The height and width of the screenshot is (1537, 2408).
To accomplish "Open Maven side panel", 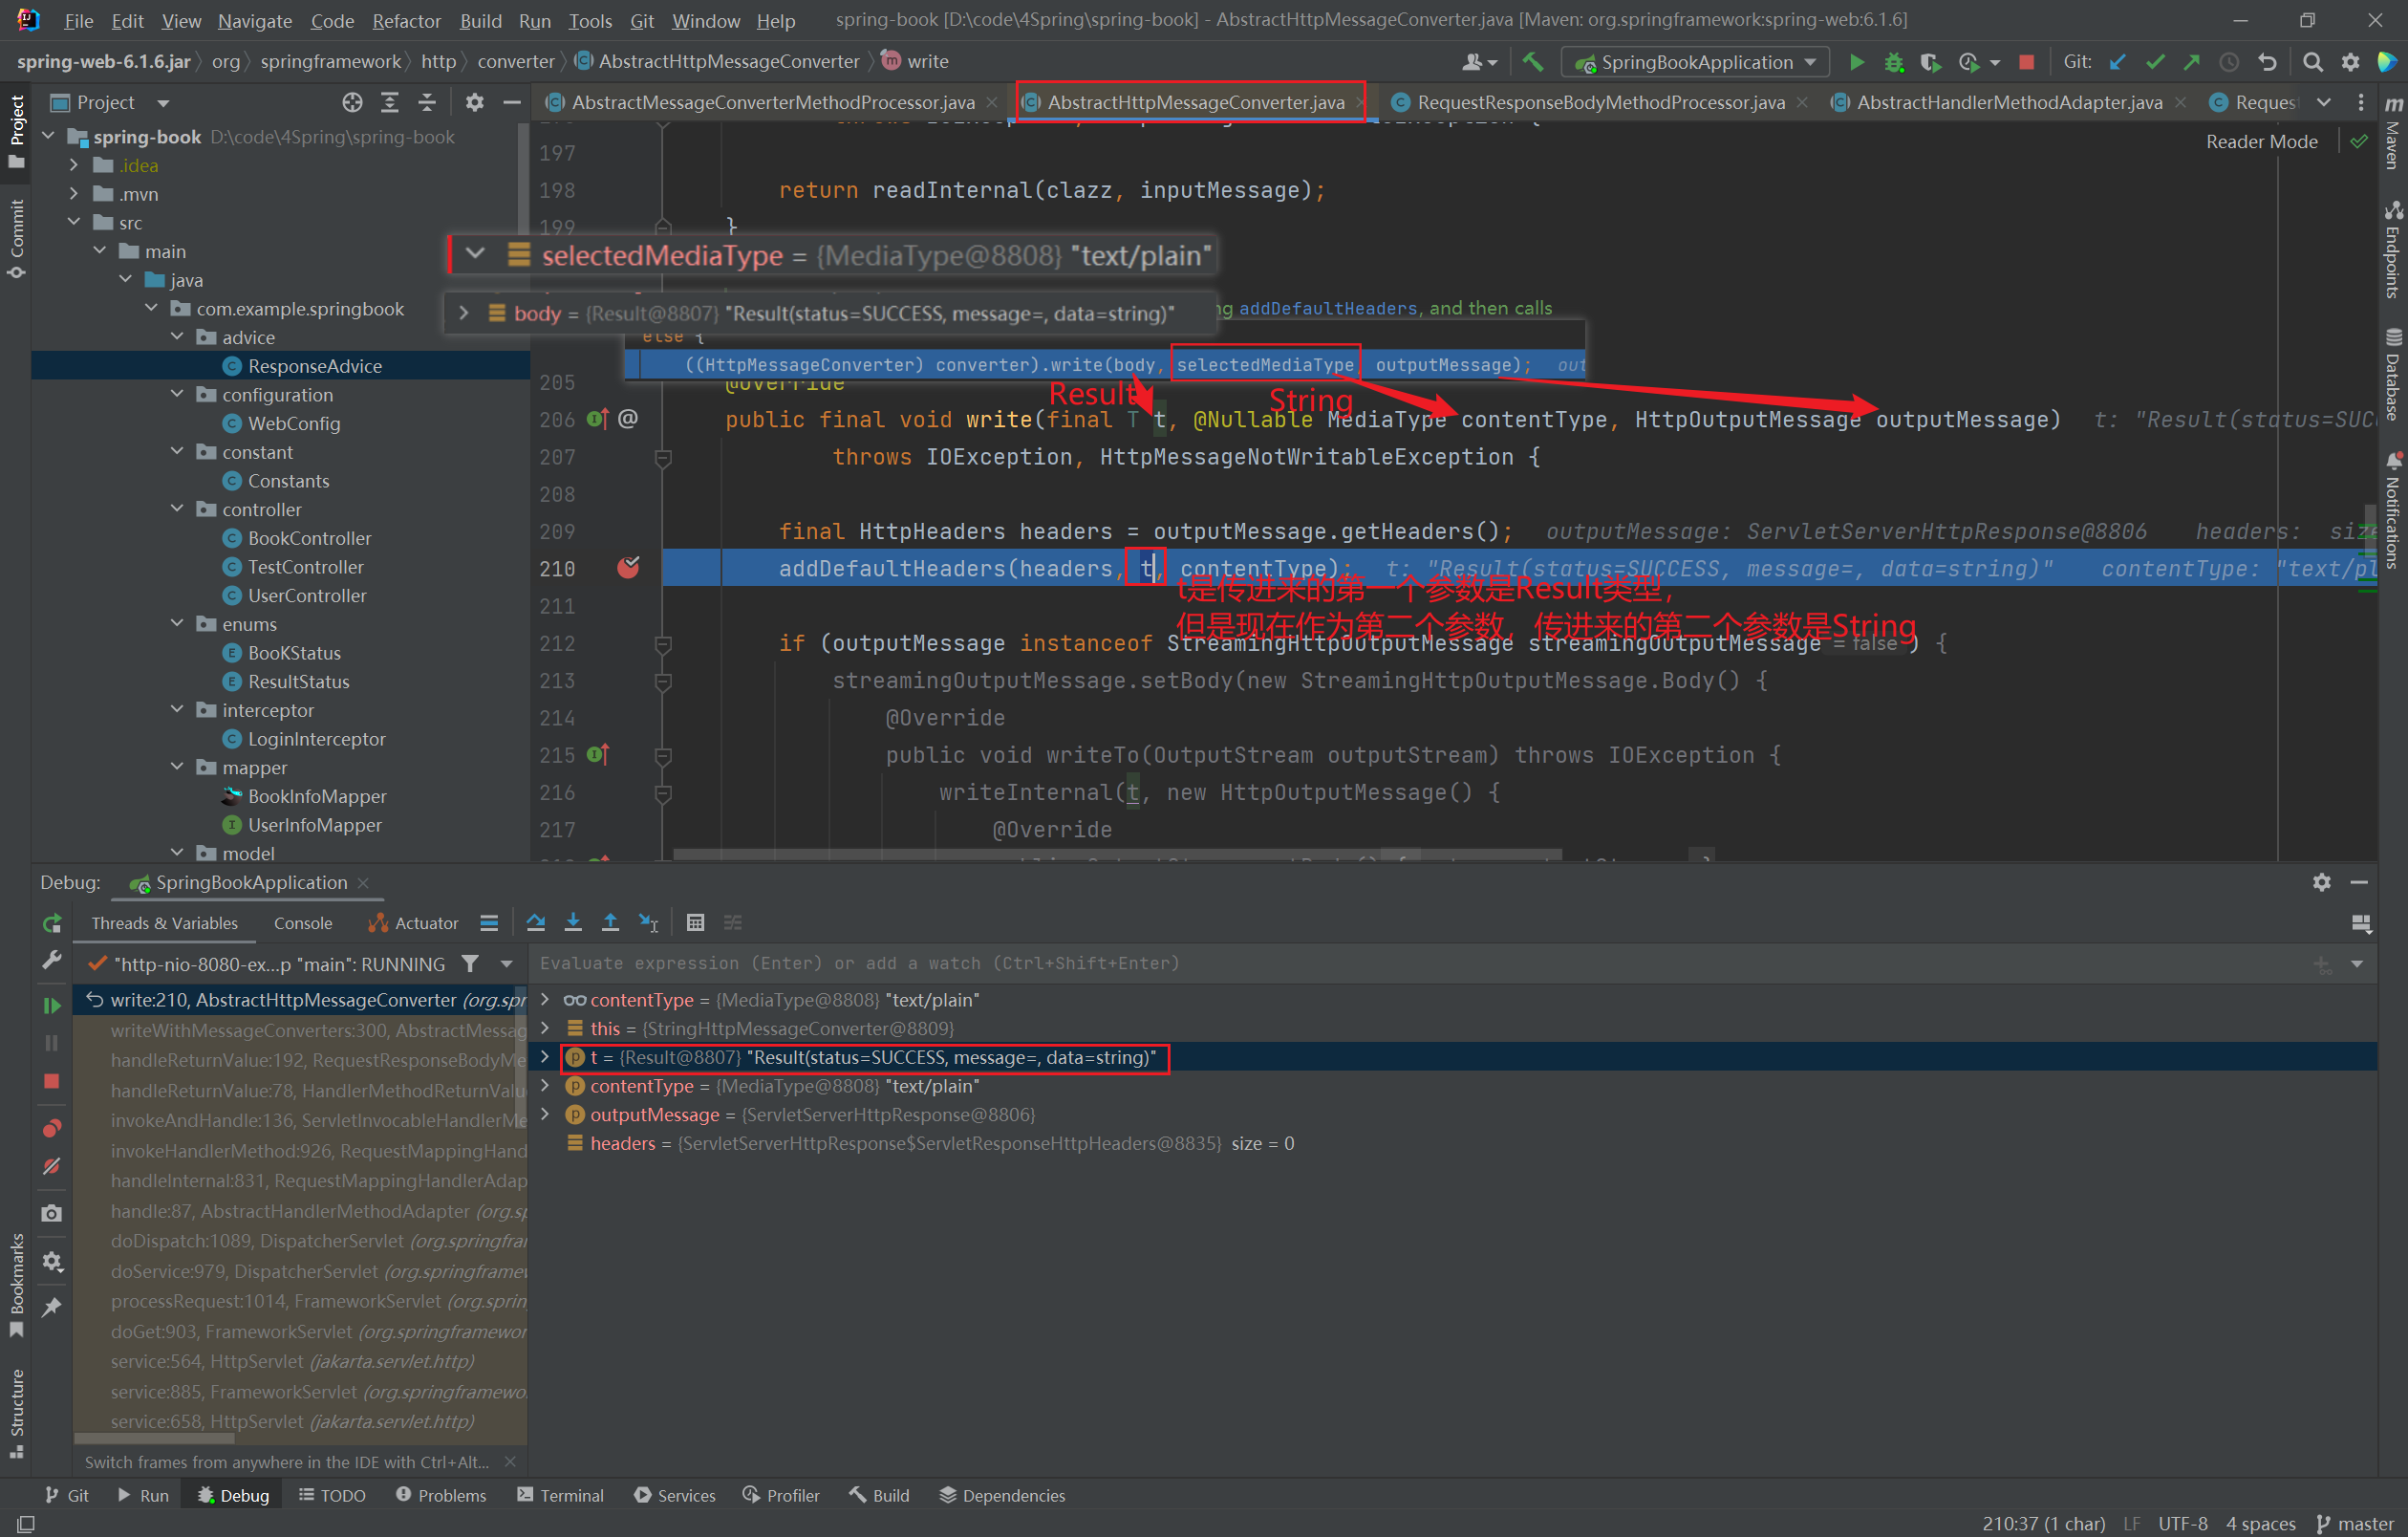I will (x=2392, y=133).
